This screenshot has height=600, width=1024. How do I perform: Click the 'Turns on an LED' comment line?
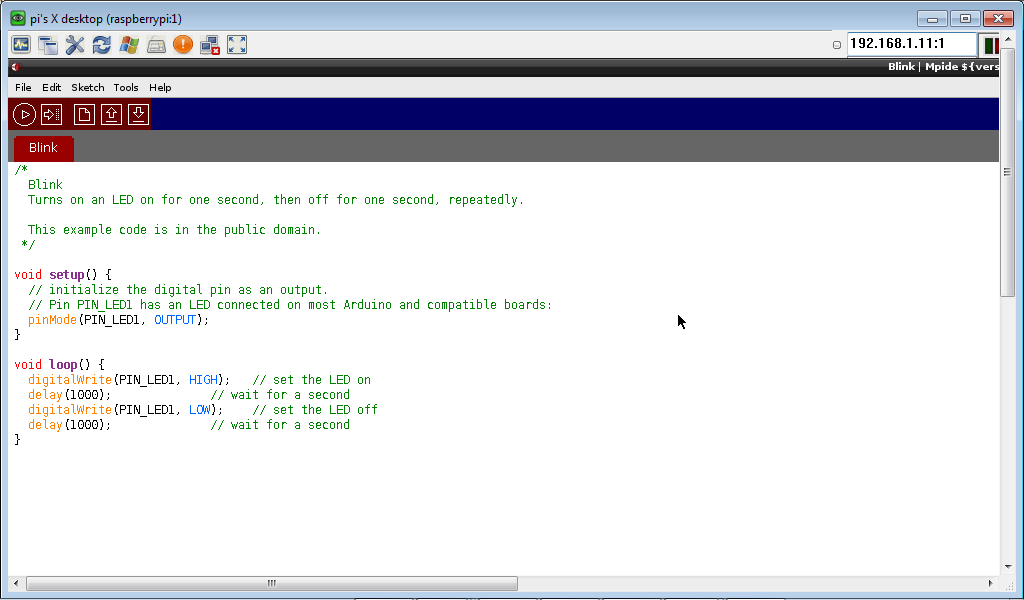coord(276,200)
